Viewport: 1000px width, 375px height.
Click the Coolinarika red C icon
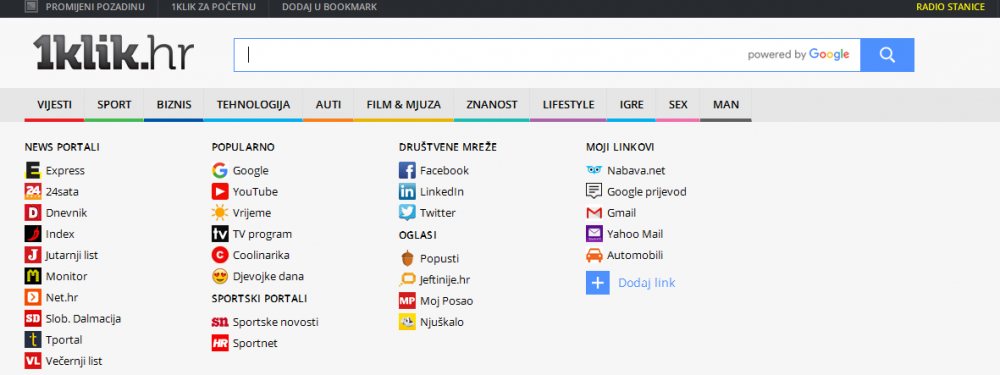[x=220, y=255]
